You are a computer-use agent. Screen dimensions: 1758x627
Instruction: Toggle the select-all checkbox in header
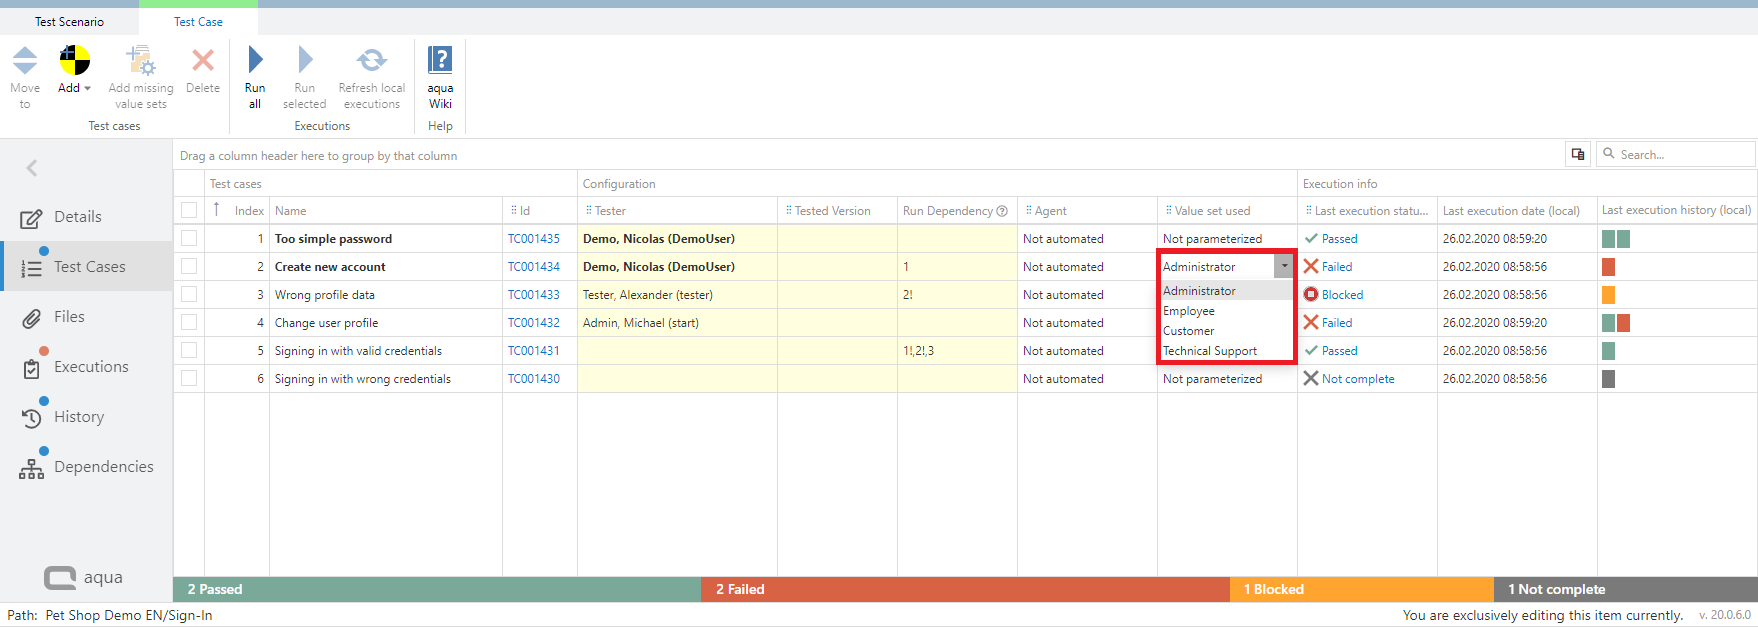tap(189, 210)
